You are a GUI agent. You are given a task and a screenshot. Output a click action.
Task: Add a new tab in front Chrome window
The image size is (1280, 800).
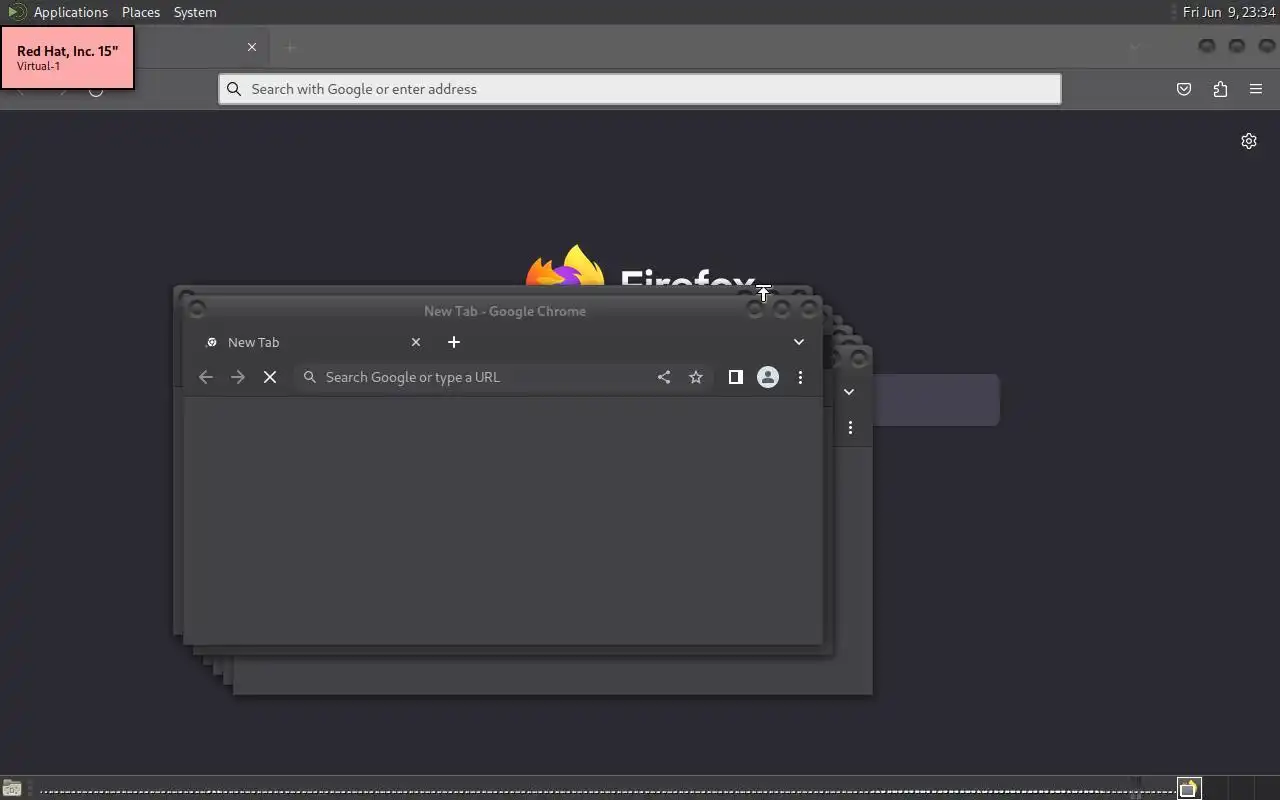point(454,342)
